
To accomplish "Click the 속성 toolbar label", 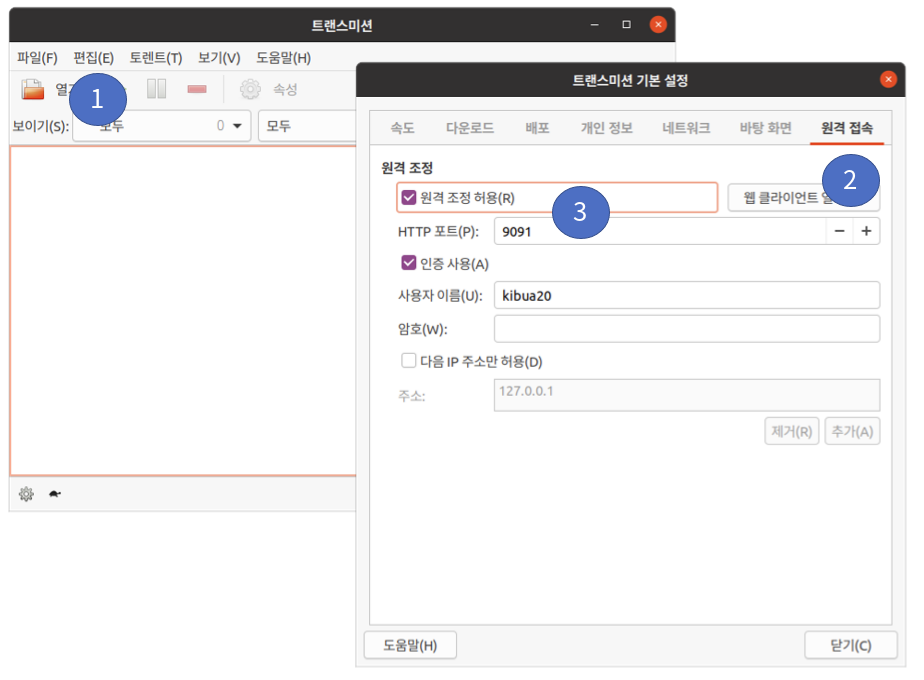I will tap(285, 90).
